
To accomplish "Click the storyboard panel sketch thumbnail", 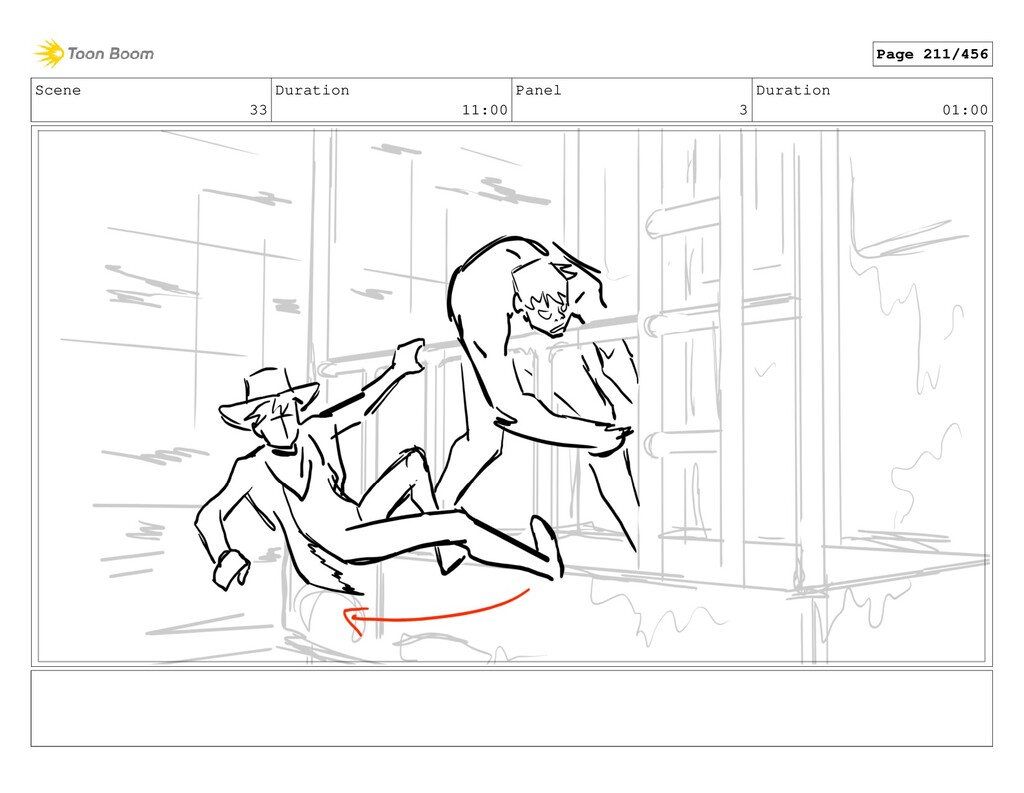I will (511, 396).
